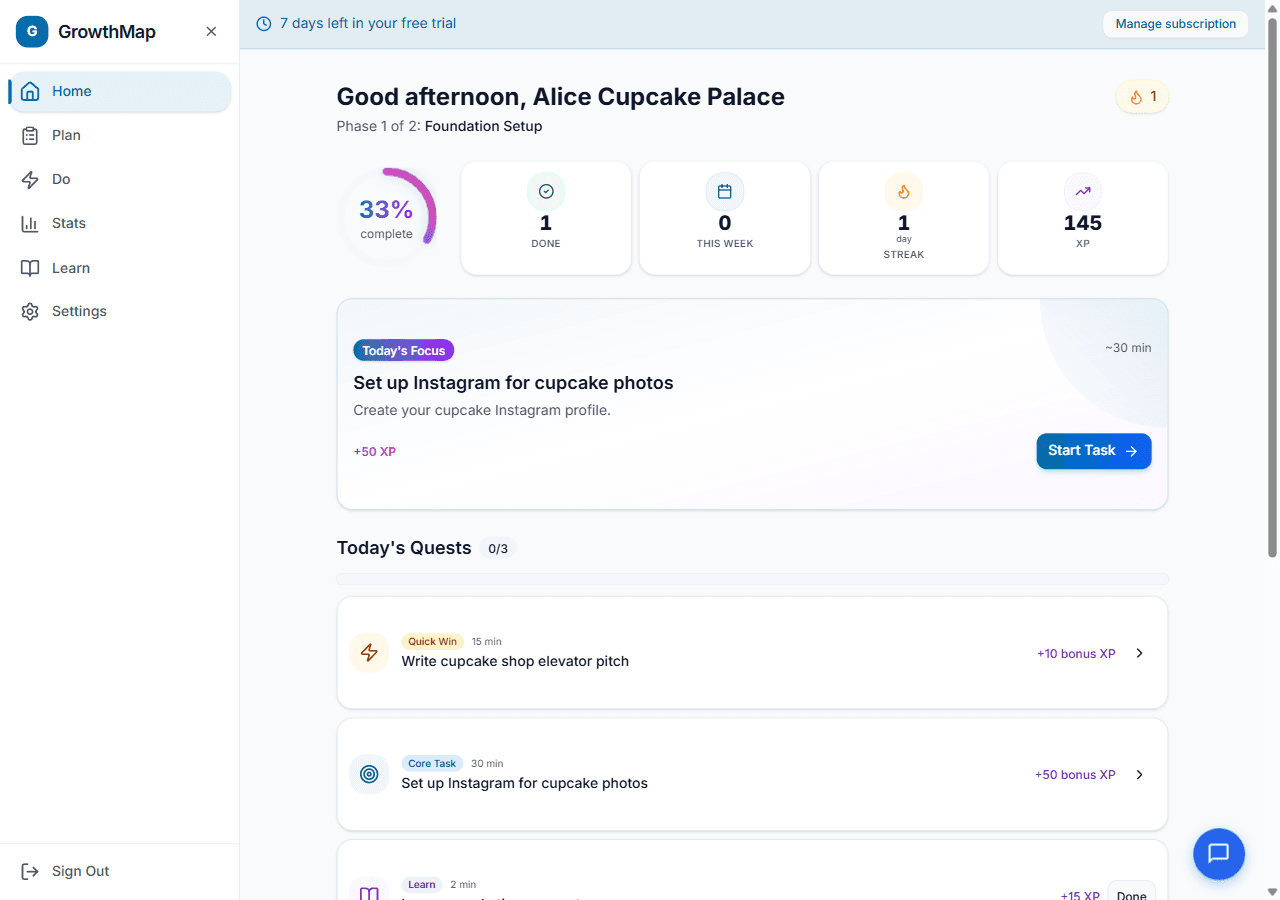Click the lightning bolt Quick Win icon
Image resolution: width=1280 pixels, height=900 pixels.
pos(369,653)
